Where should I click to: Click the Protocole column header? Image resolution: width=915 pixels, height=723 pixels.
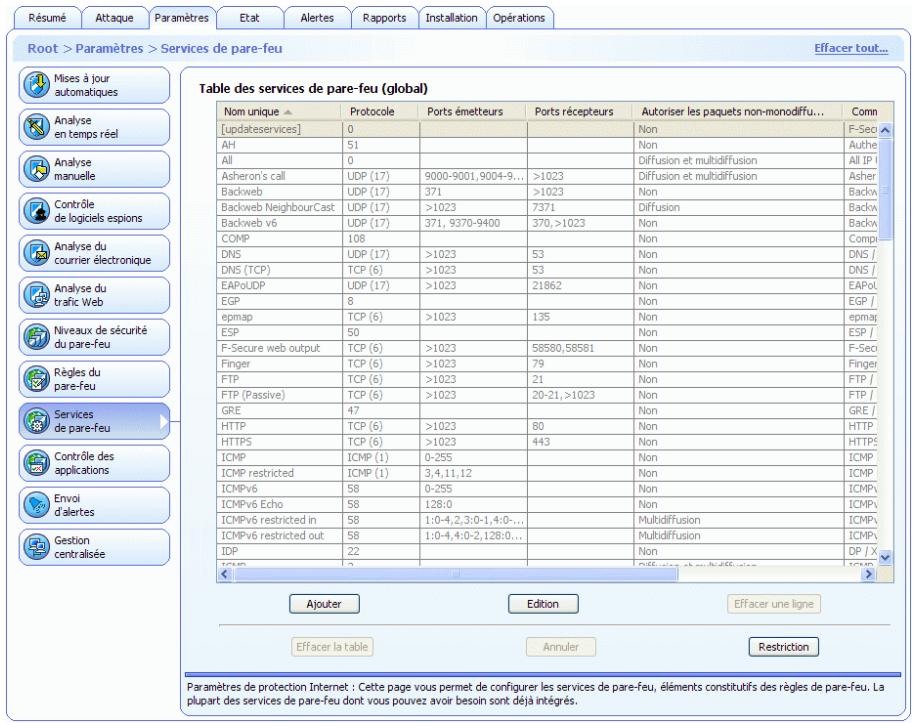pyautogui.click(x=380, y=111)
